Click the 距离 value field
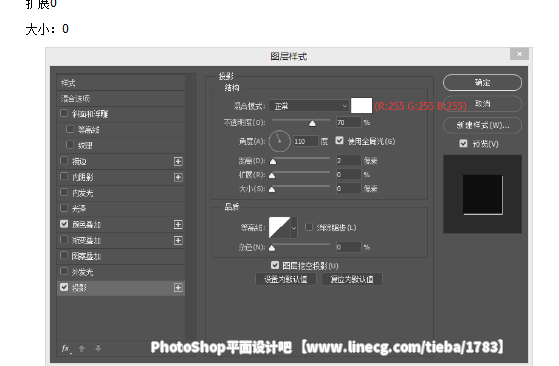 click(x=349, y=161)
